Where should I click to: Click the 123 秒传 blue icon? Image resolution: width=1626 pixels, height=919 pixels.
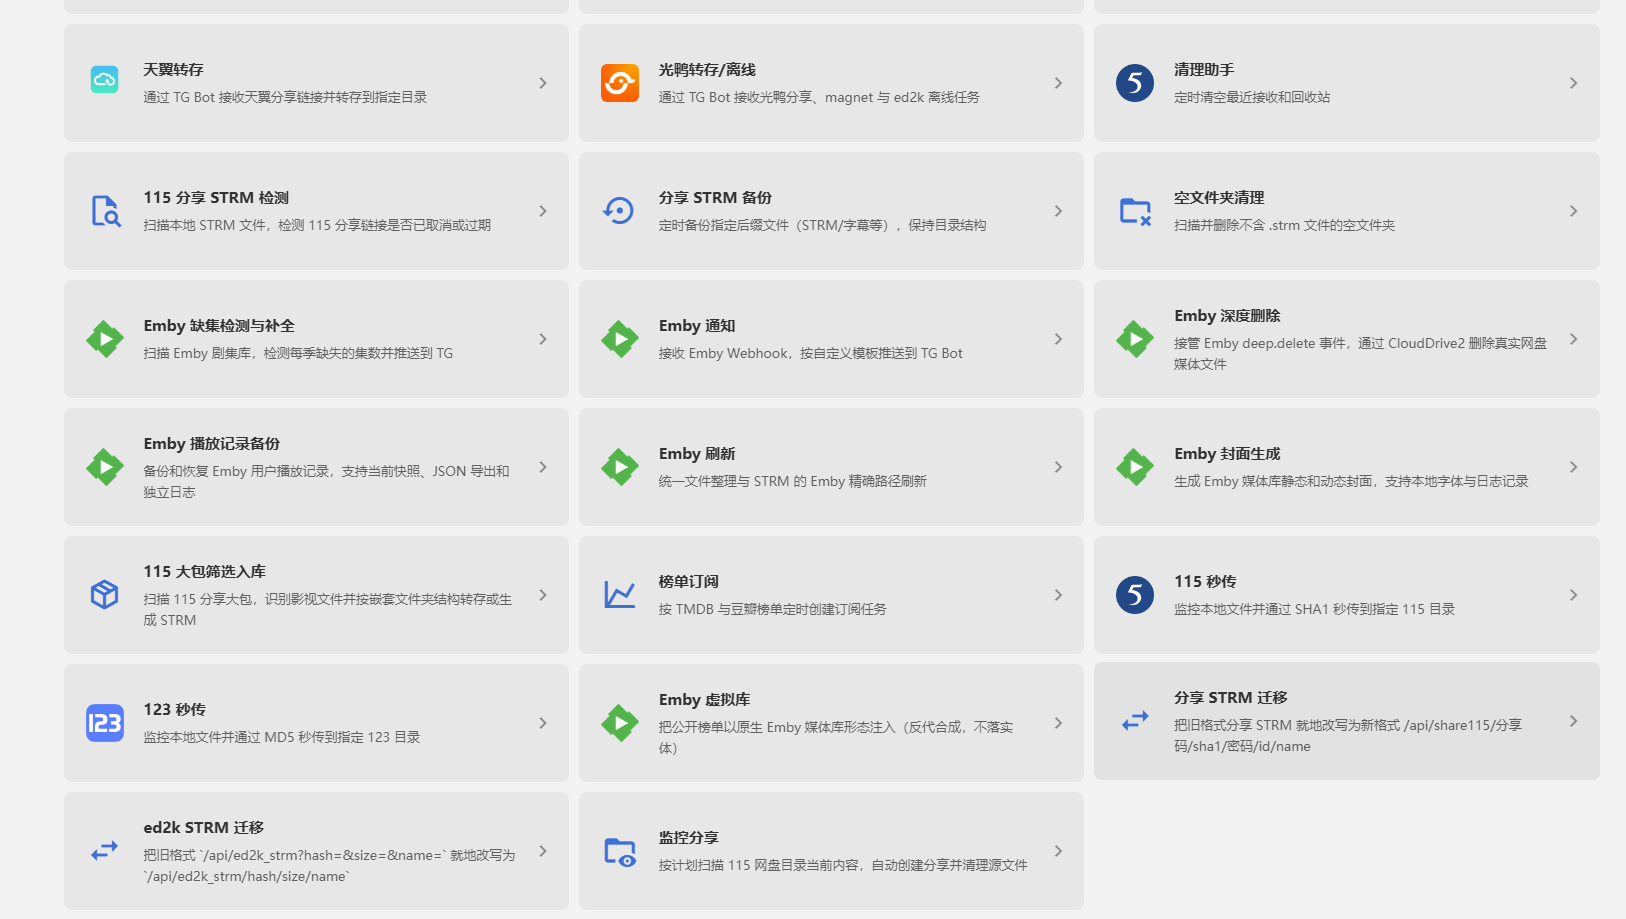click(x=105, y=723)
